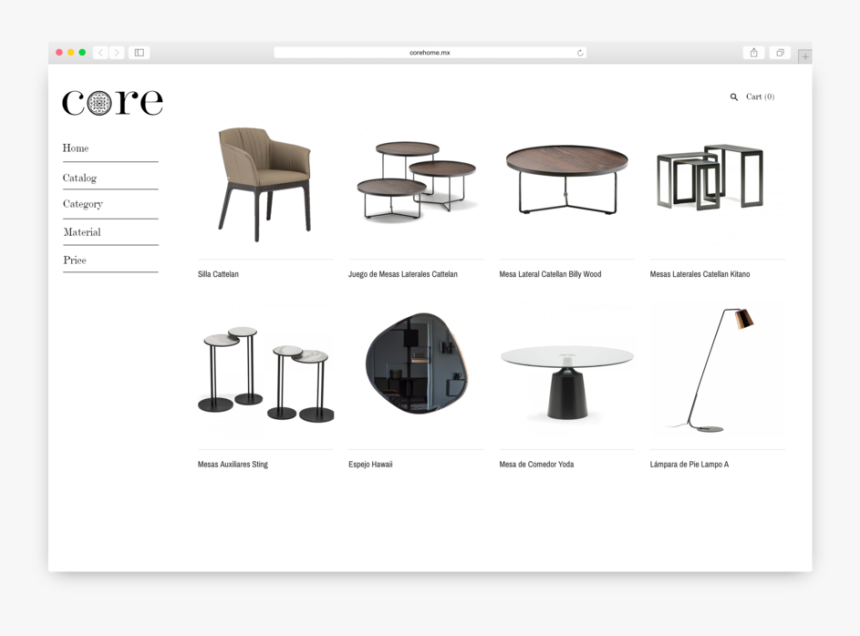
Task: Select Home in the left navigation
Action: click(x=74, y=148)
